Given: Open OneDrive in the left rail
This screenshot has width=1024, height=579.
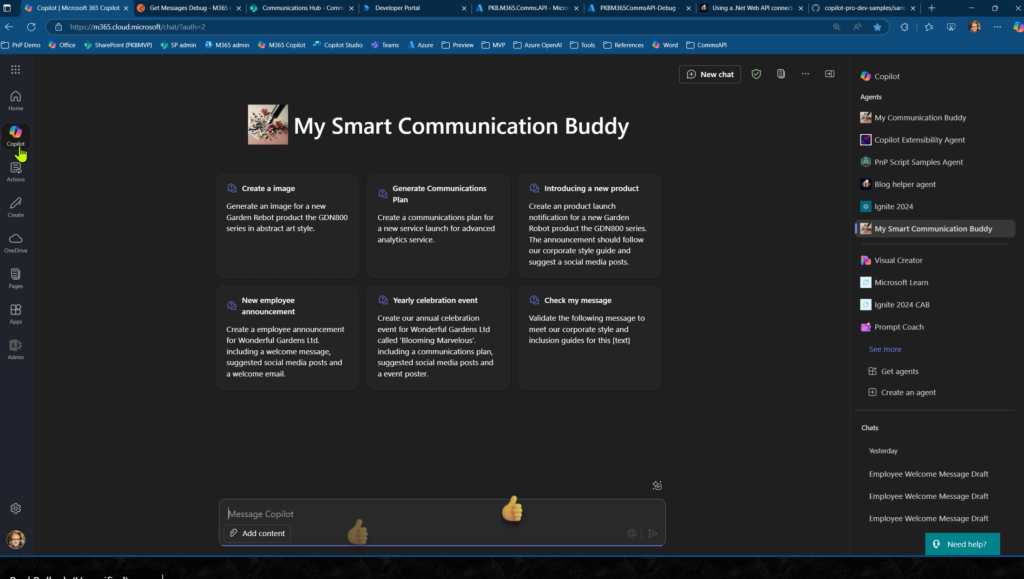Looking at the screenshot, I should 16,243.
